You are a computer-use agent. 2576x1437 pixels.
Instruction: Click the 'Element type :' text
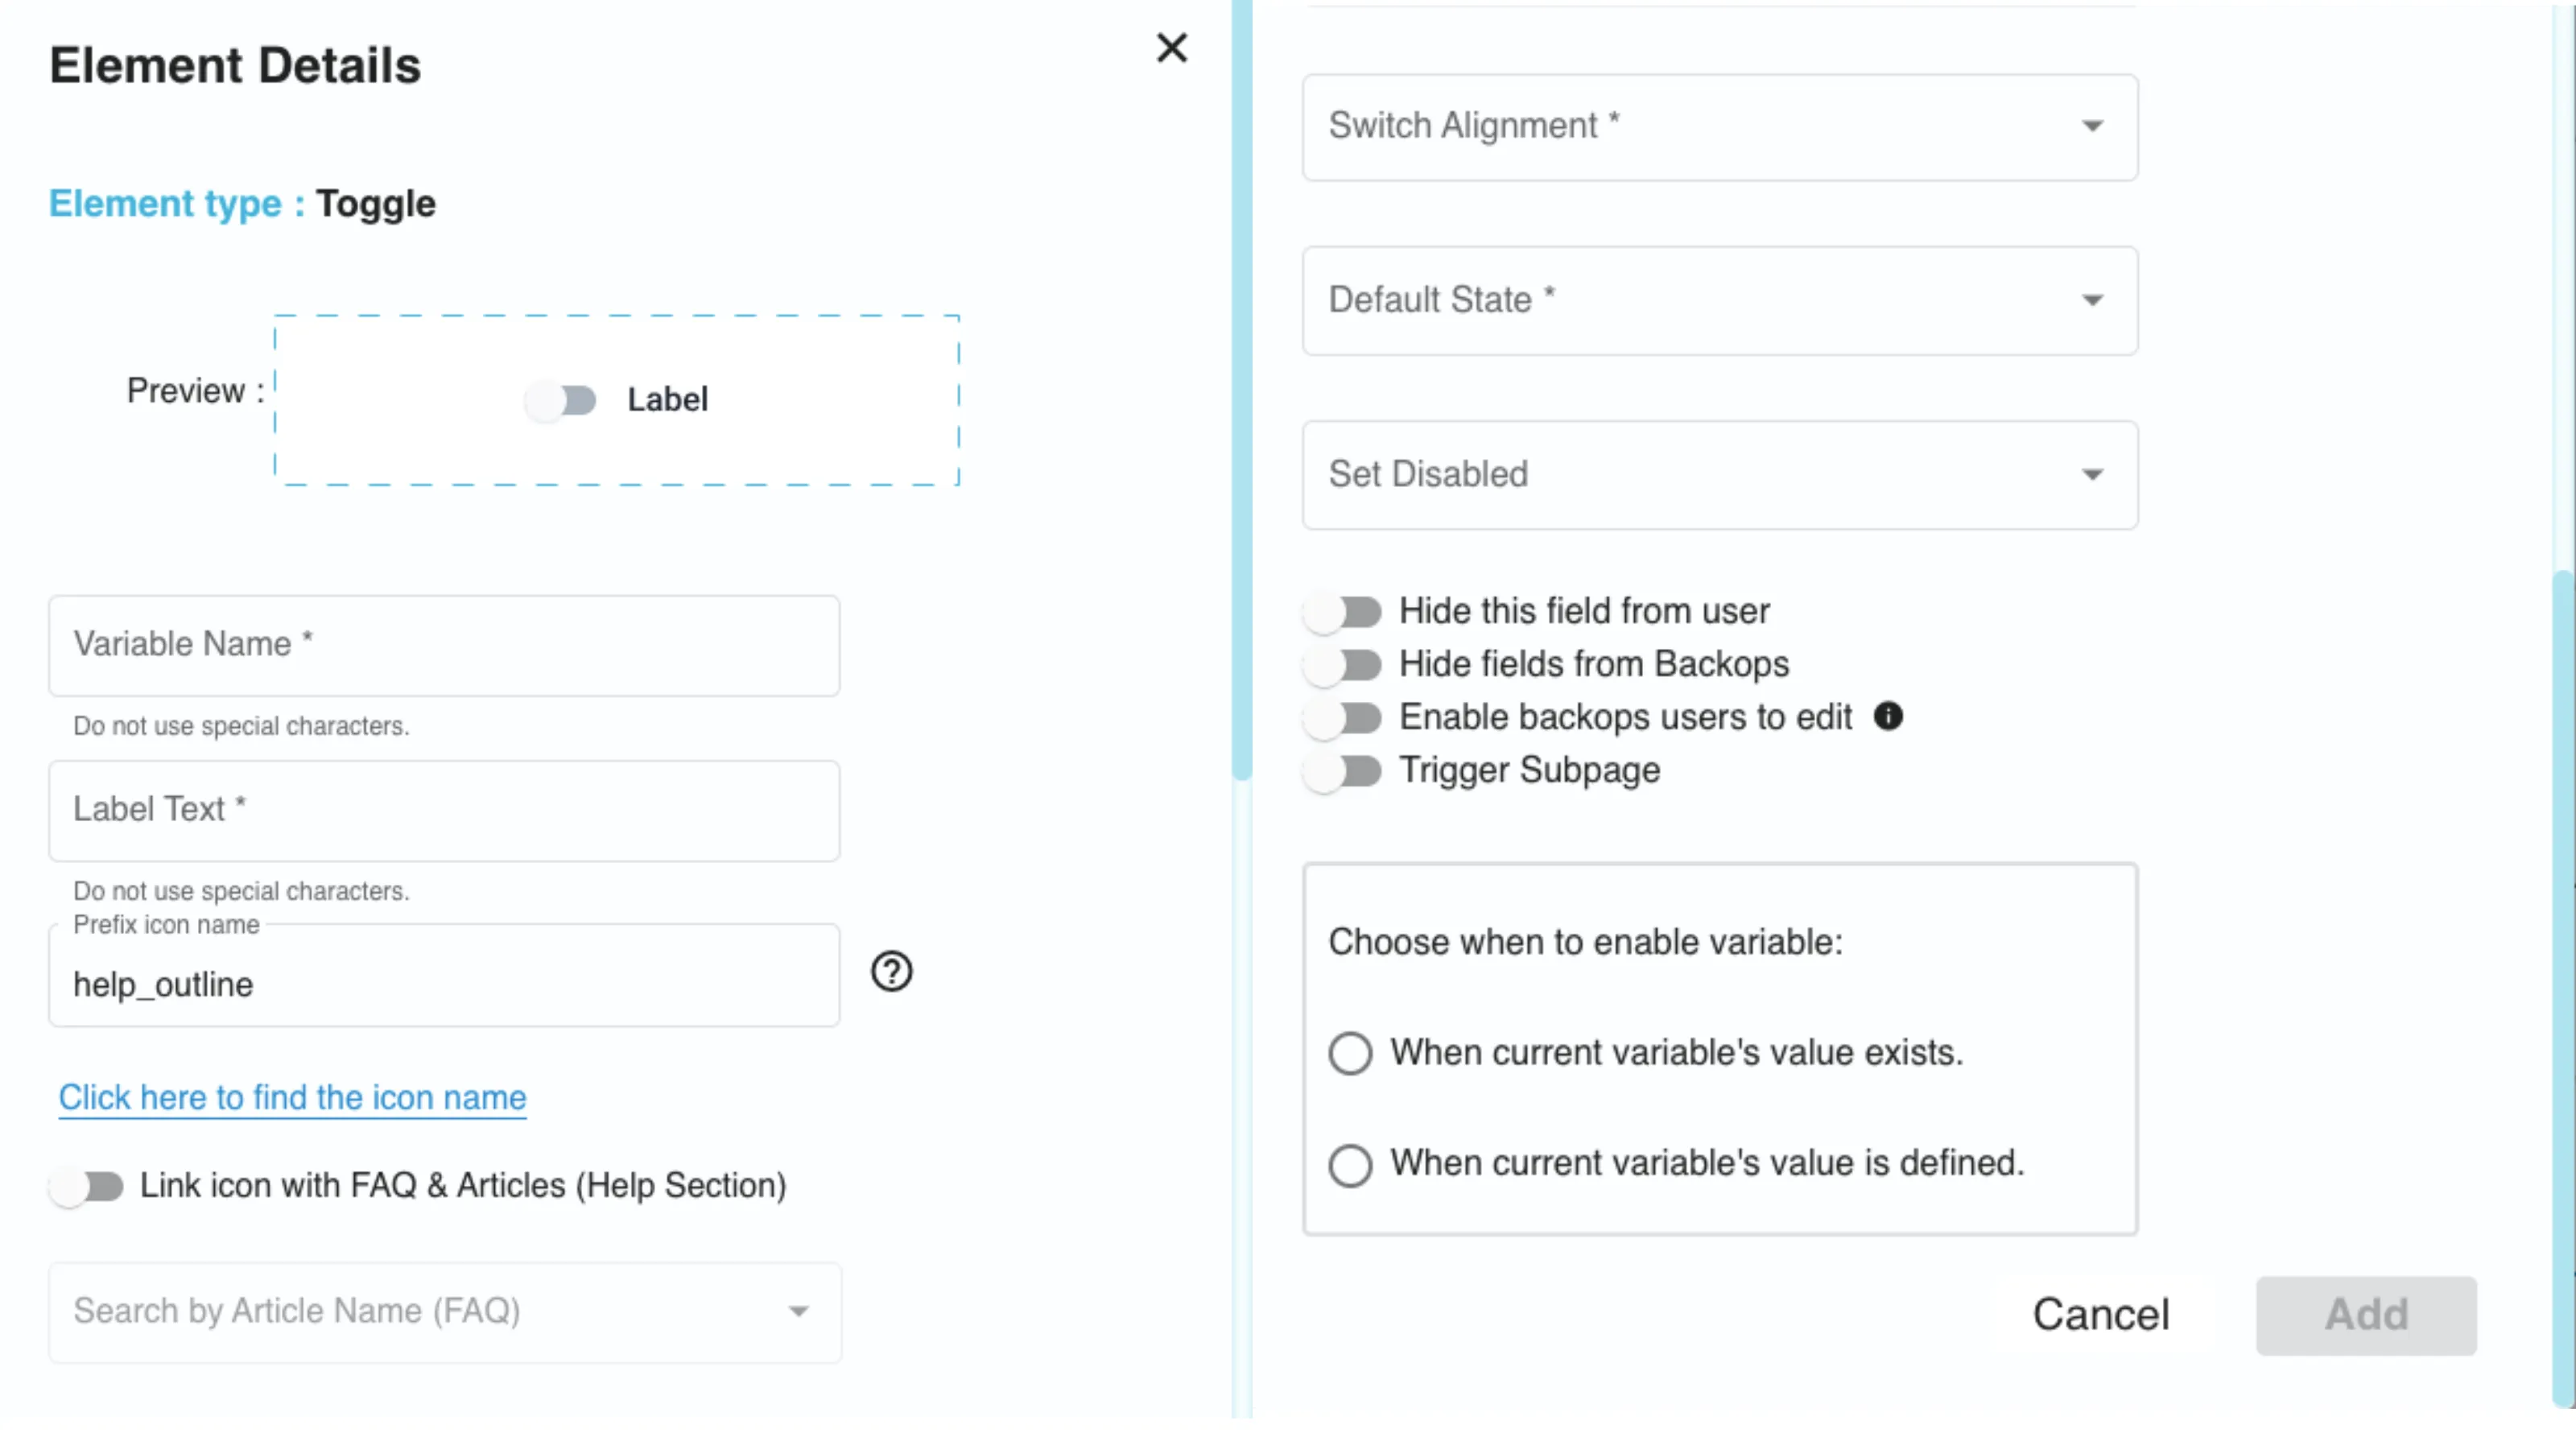point(177,204)
